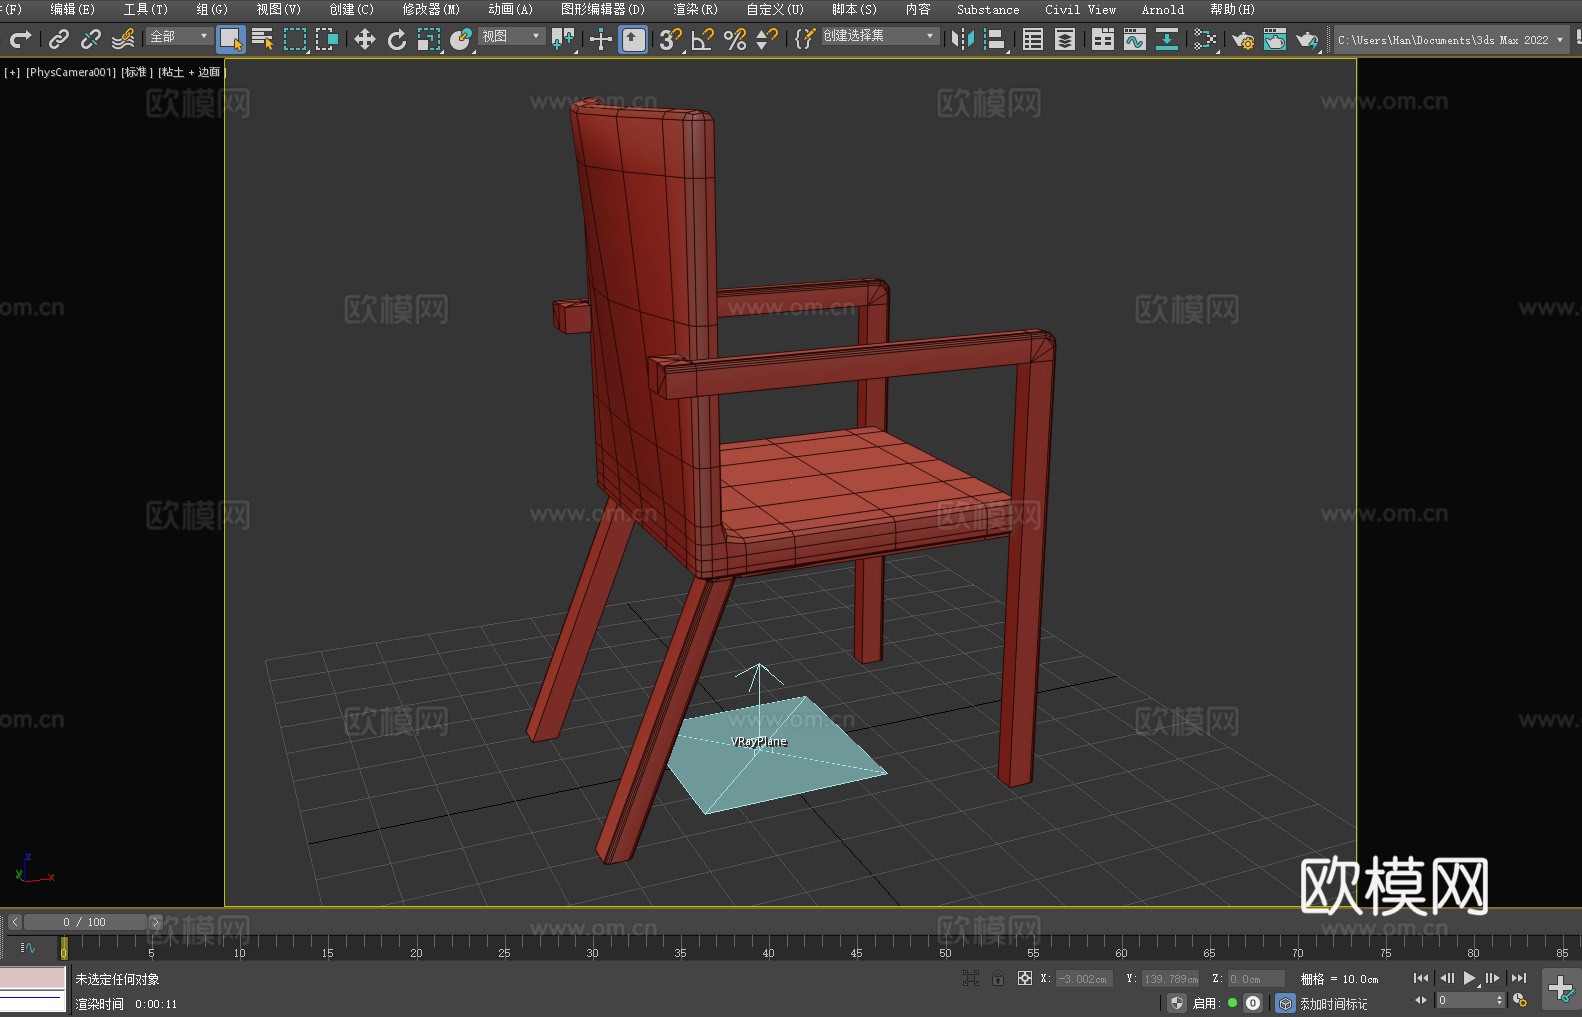This screenshot has width=1582, height=1017.
Task: Toggle Isolate Selection icon in status bar
Action: (970, 978)
